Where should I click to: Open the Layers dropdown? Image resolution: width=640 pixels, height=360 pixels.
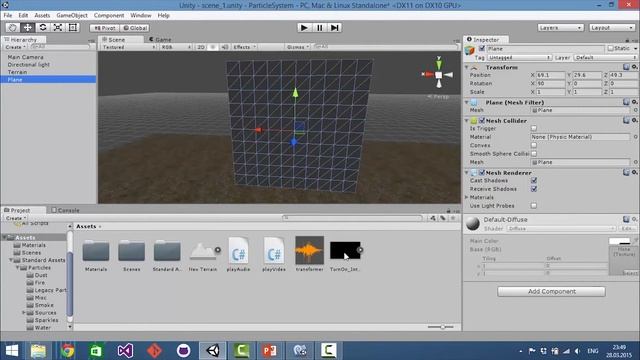click(560, 28)
